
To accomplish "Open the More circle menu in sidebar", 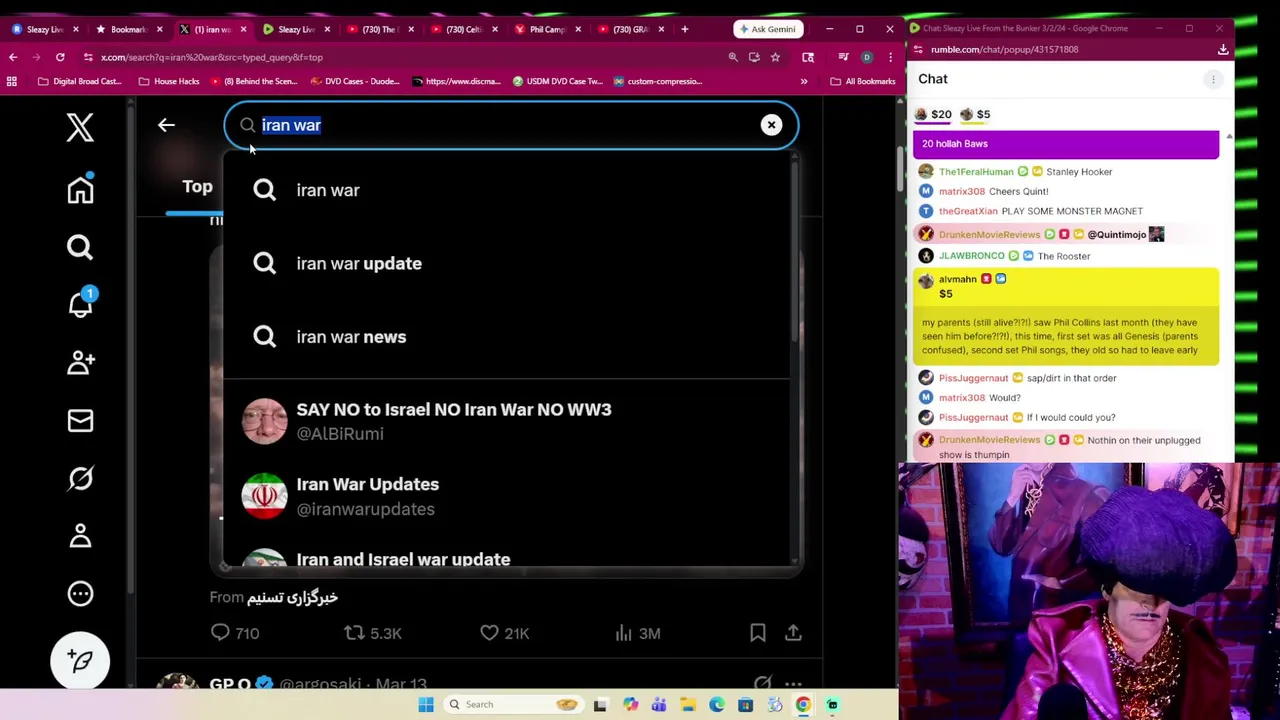I will [80, 594].
